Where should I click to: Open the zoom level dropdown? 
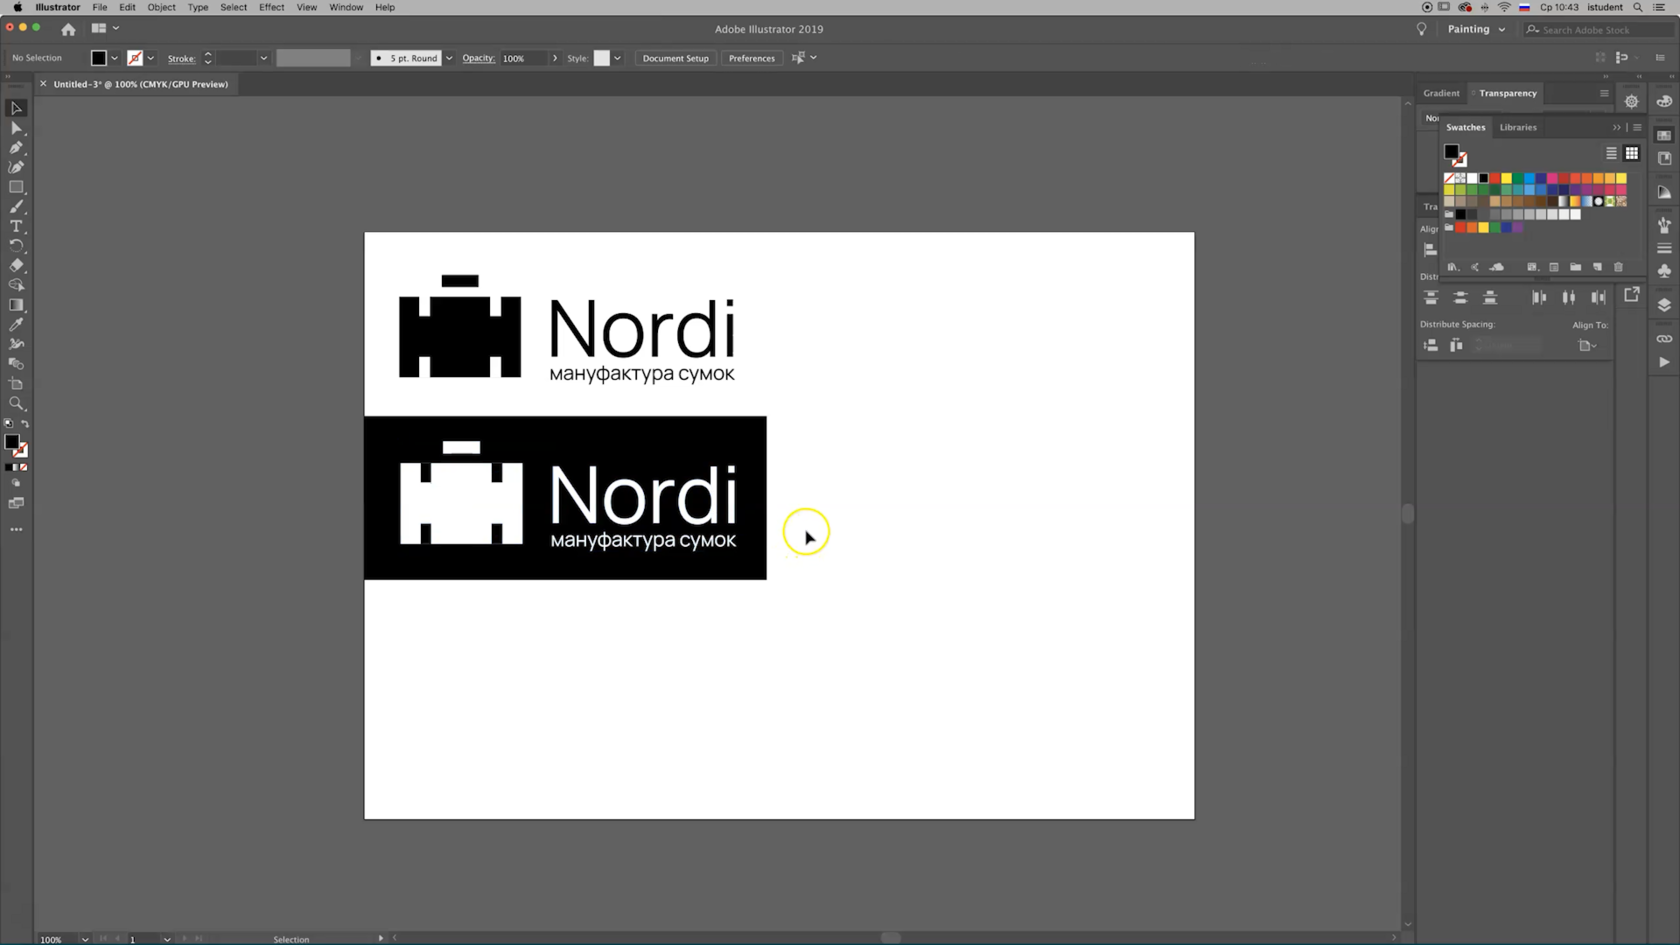click(x=85, y=939)
